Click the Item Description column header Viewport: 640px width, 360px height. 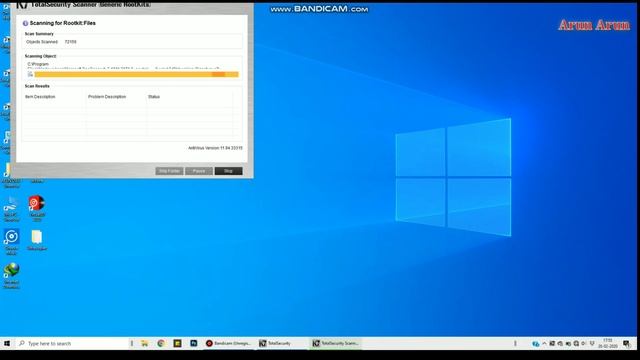pos(40,97)
